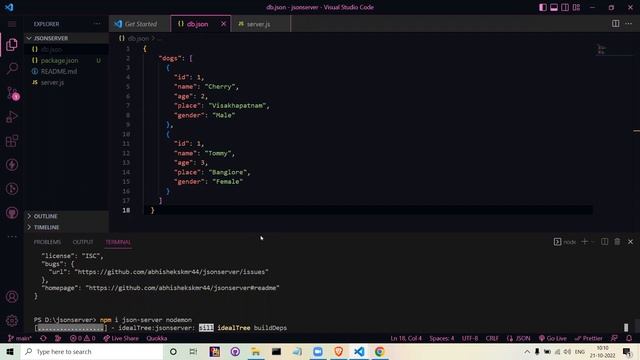This screenshot has height=360, width=640.
Task: Create a new terminal with plus icon
Action: coord(584,242)
